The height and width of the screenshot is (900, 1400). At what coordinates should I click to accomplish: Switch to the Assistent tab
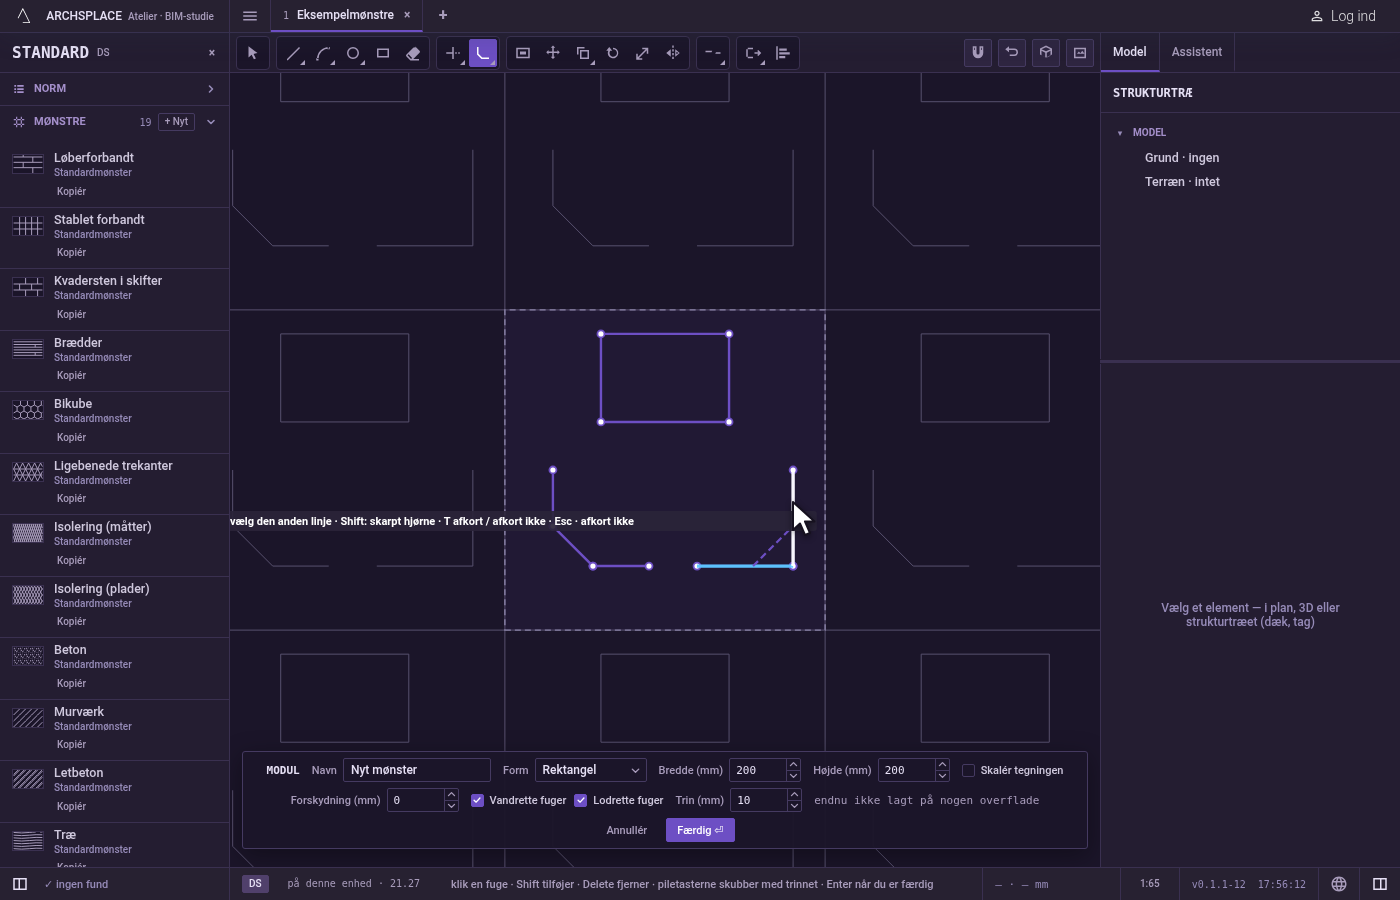click(x=1197, y=52)
